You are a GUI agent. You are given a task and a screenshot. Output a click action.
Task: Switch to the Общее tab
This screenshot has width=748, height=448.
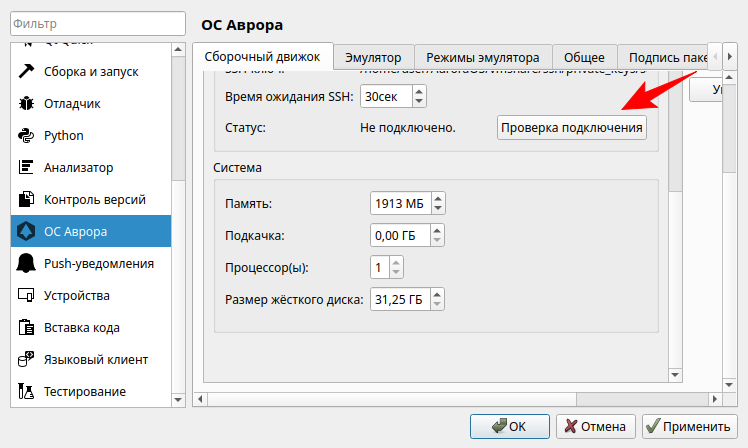click(x=584, y=57)
